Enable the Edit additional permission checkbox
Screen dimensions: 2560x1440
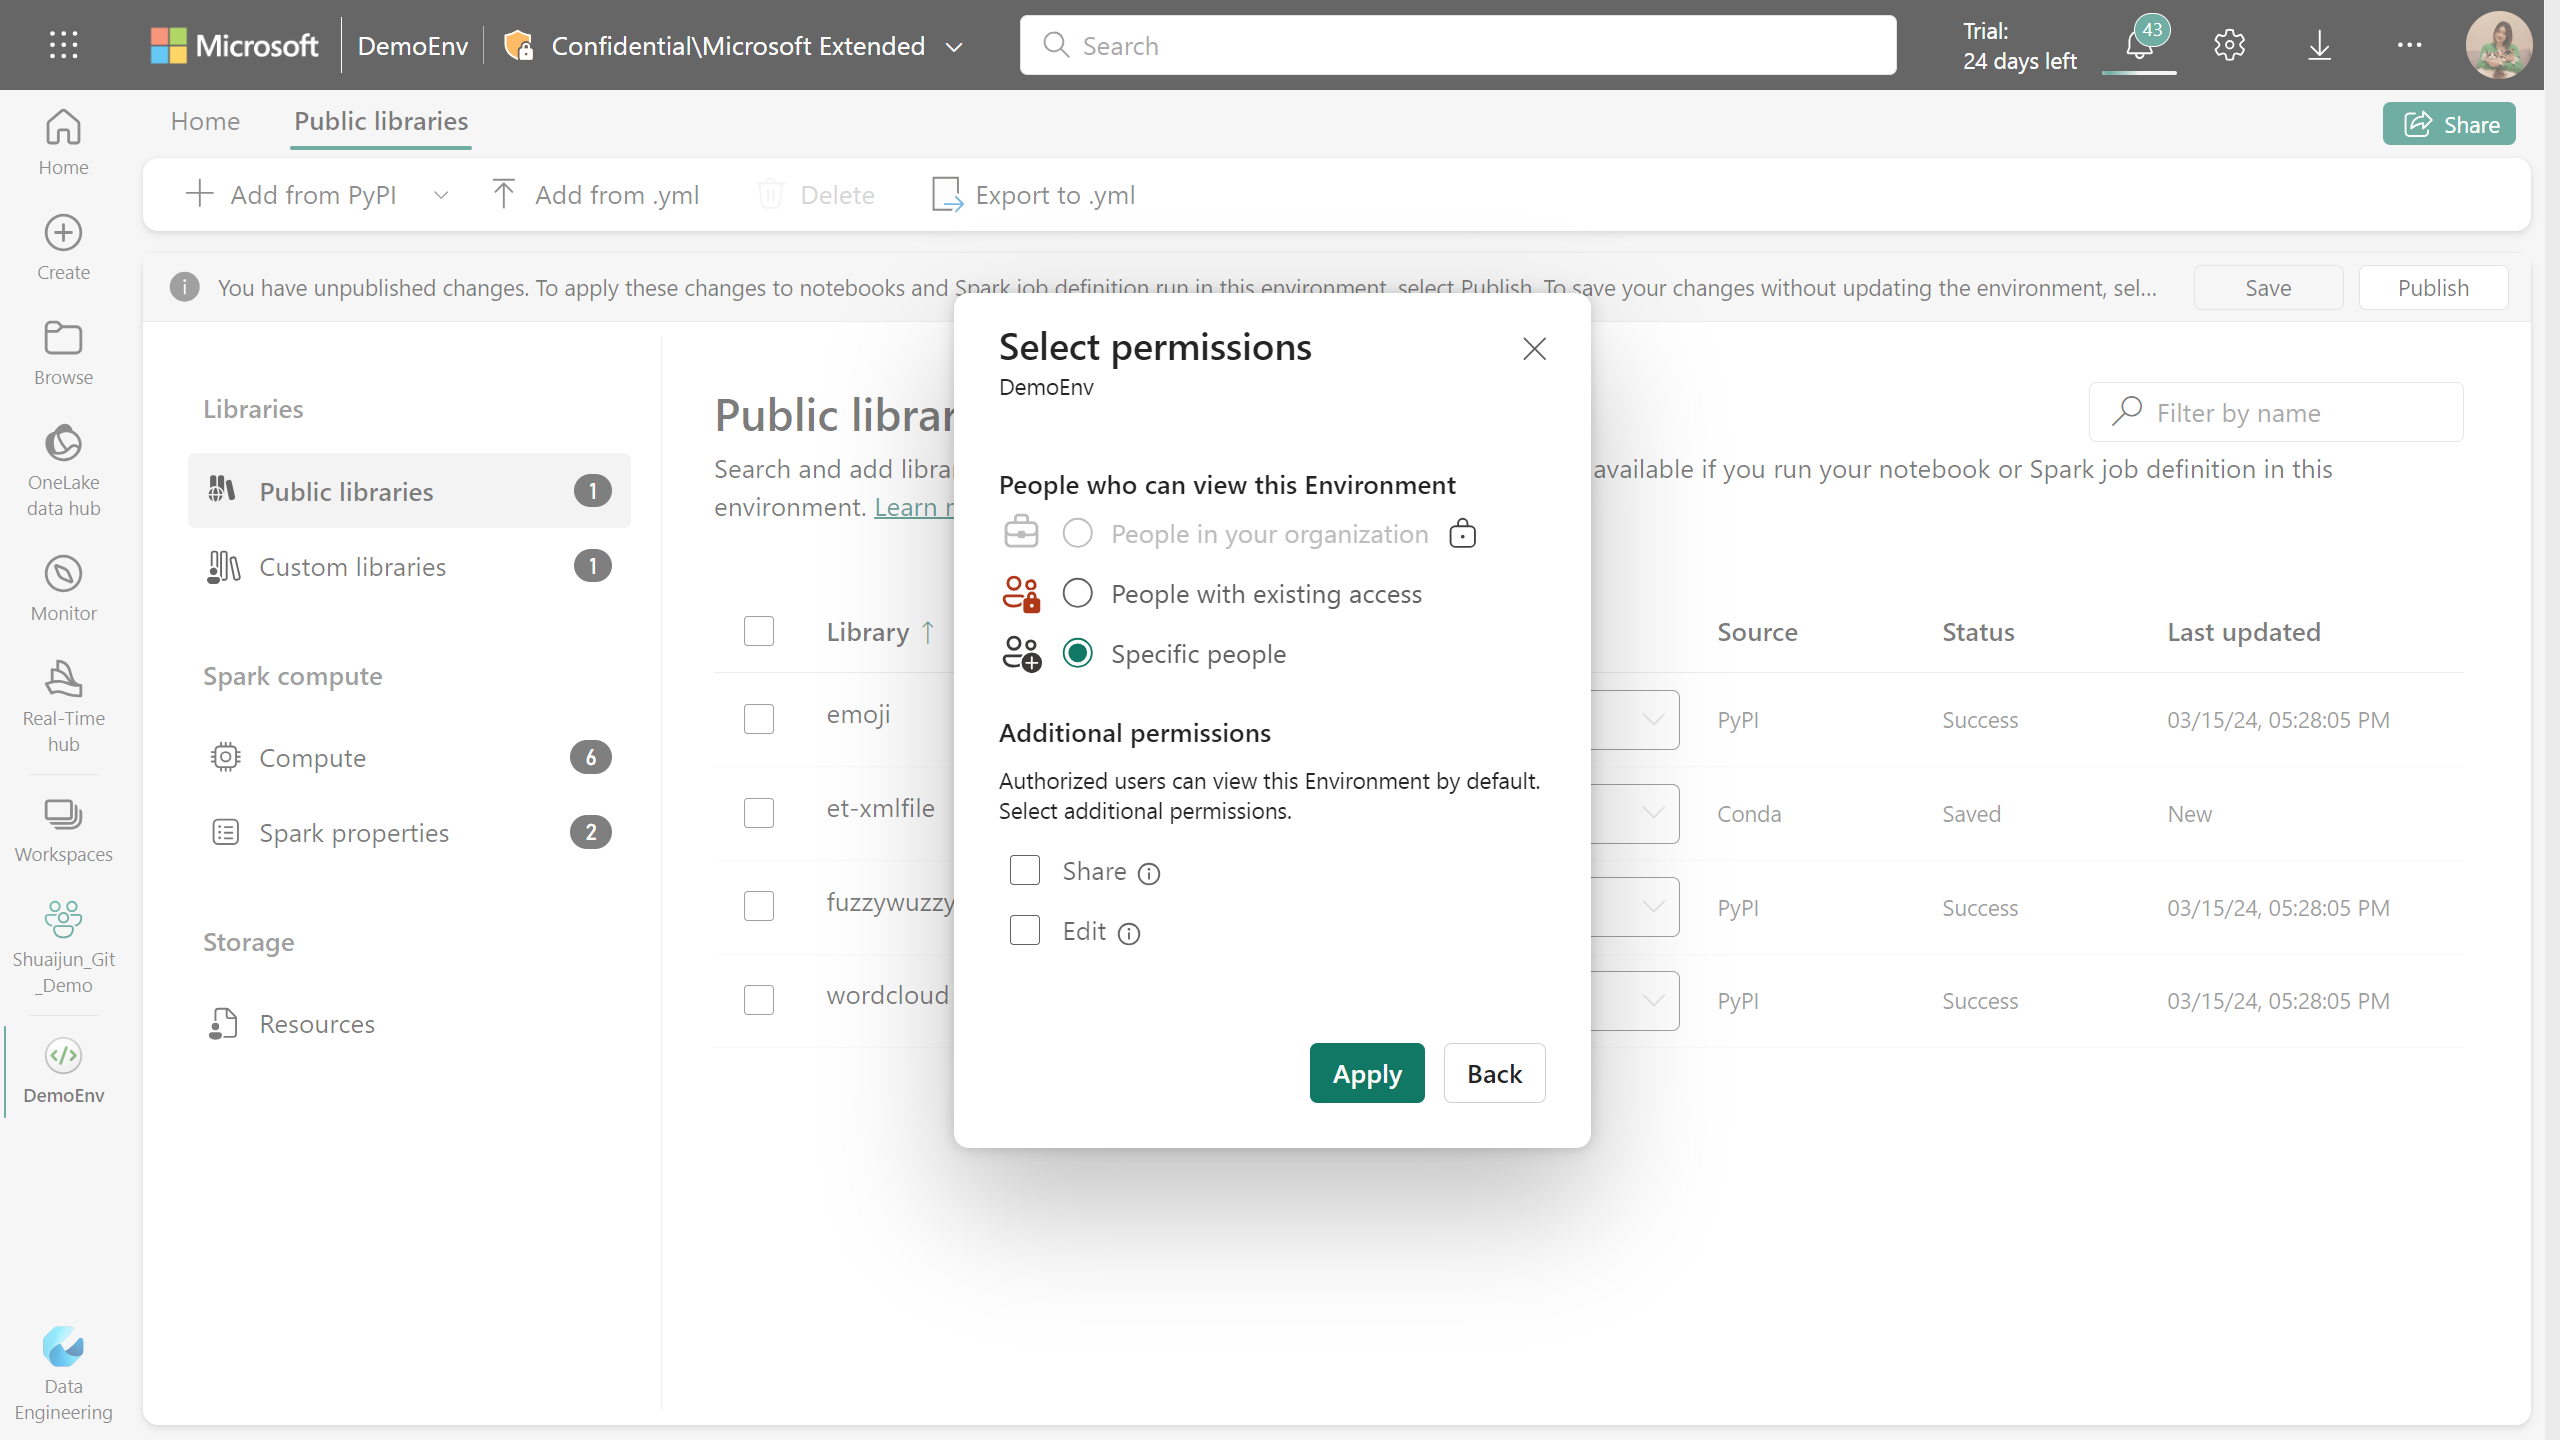point(1025,930)
